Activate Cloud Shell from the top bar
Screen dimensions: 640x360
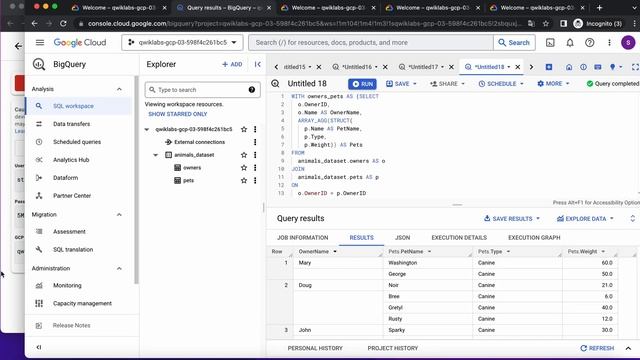(x=550, y=42)
